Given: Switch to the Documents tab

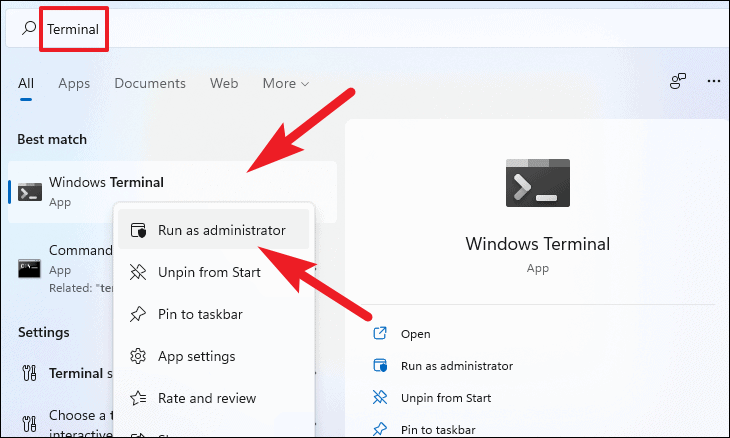Looking at the screenshot, I should click(150, 83).
